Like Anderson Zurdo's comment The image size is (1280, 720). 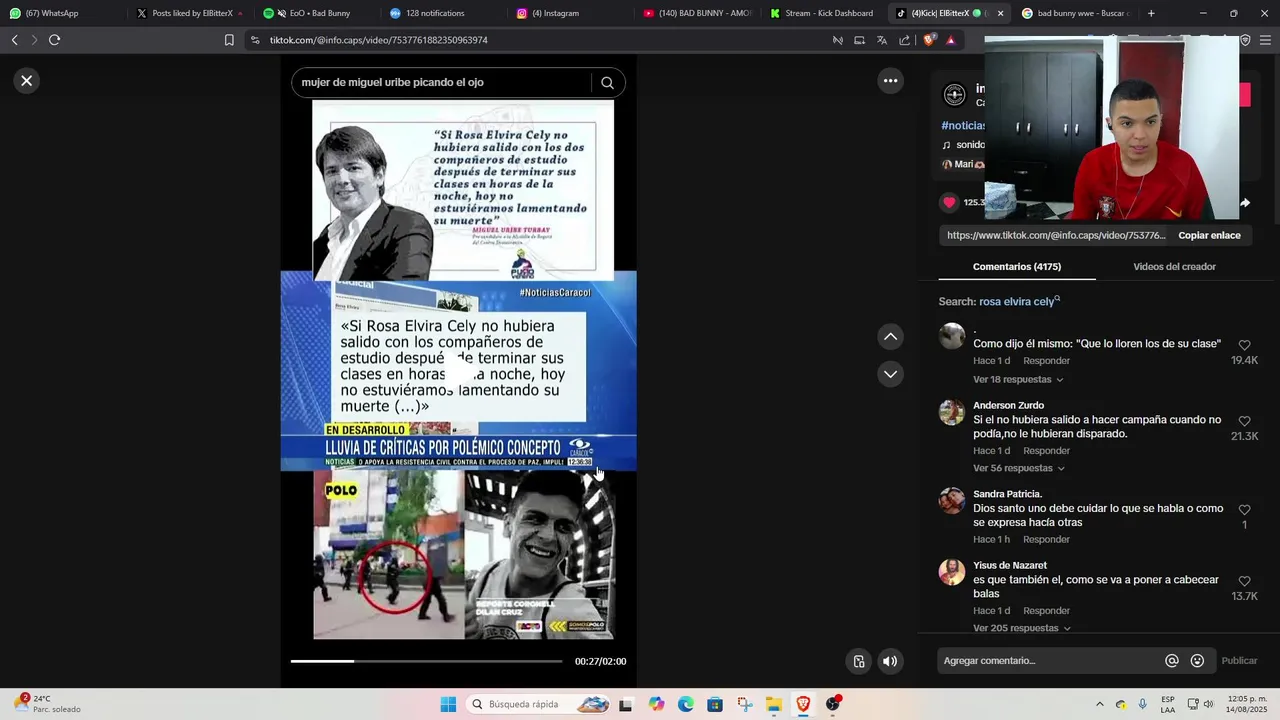[1244, 422]
